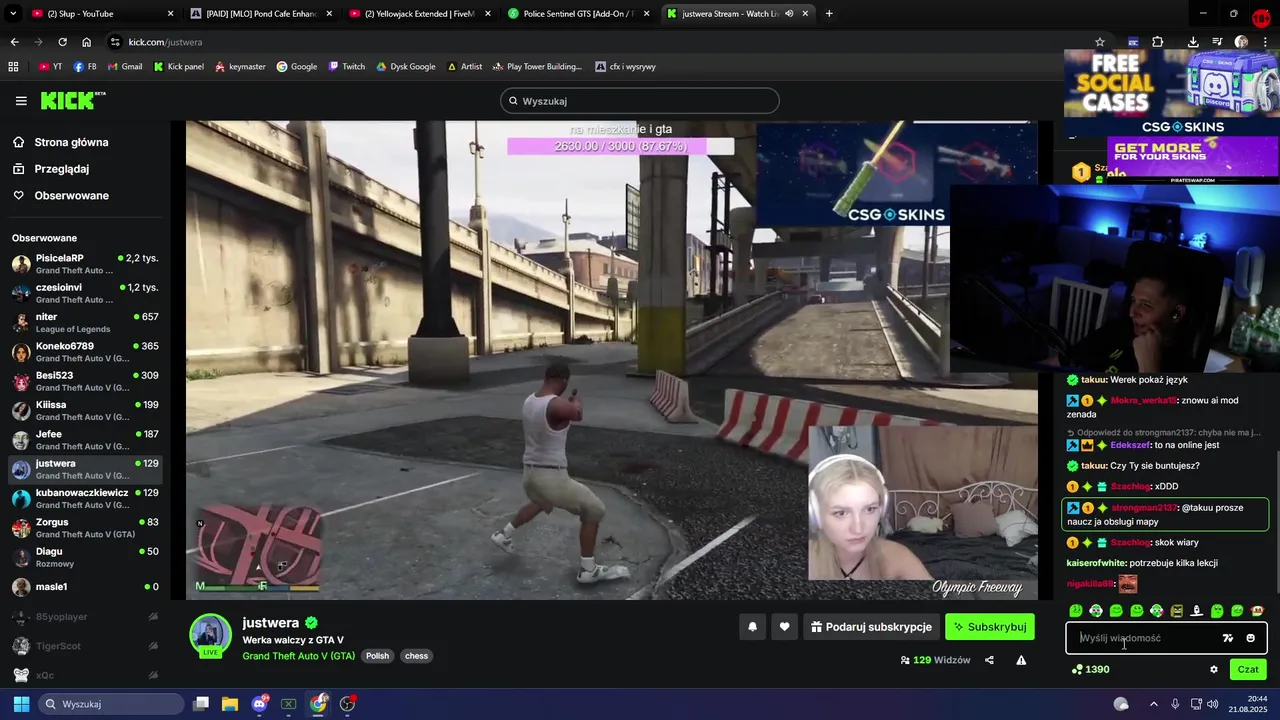The image size is (1280, 720).
Task: Report stream using warning triangle icon
Action: 1021,660
